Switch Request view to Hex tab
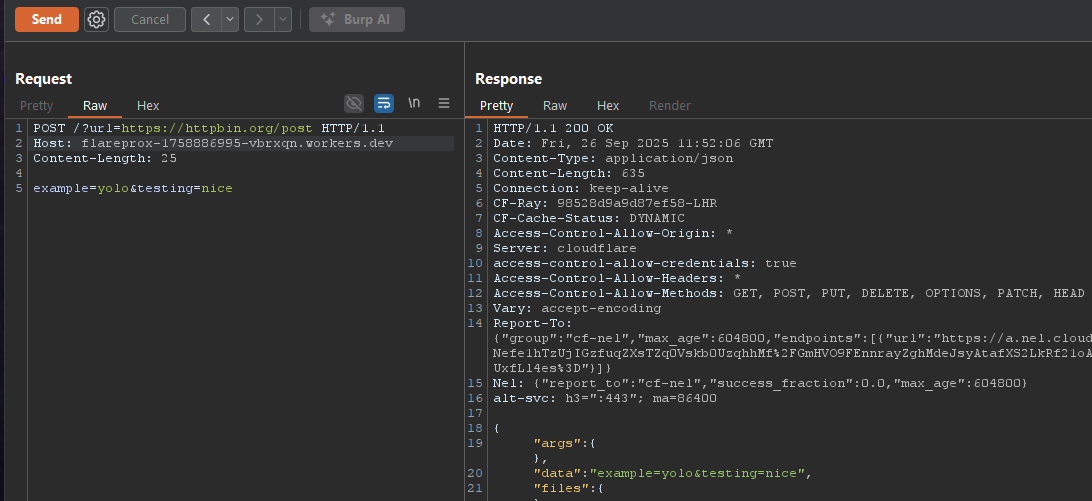The height and width of the screenshot is (501, 1092). tap(148, 105)
